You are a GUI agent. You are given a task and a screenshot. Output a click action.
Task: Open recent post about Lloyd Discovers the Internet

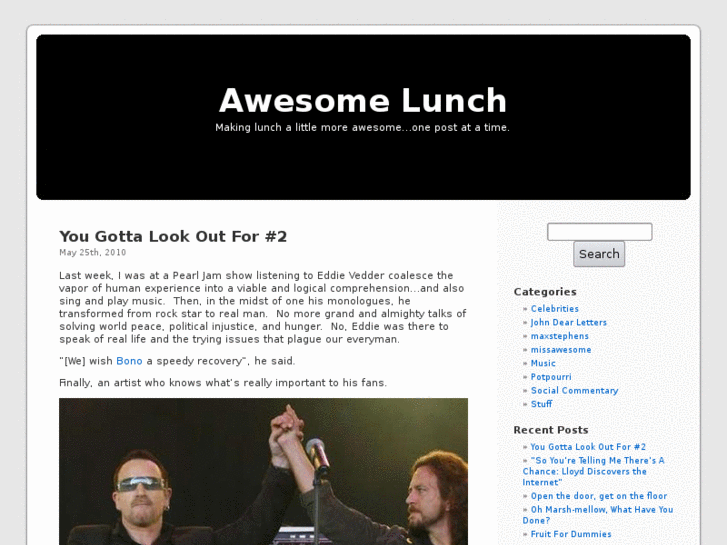(593, 471)
